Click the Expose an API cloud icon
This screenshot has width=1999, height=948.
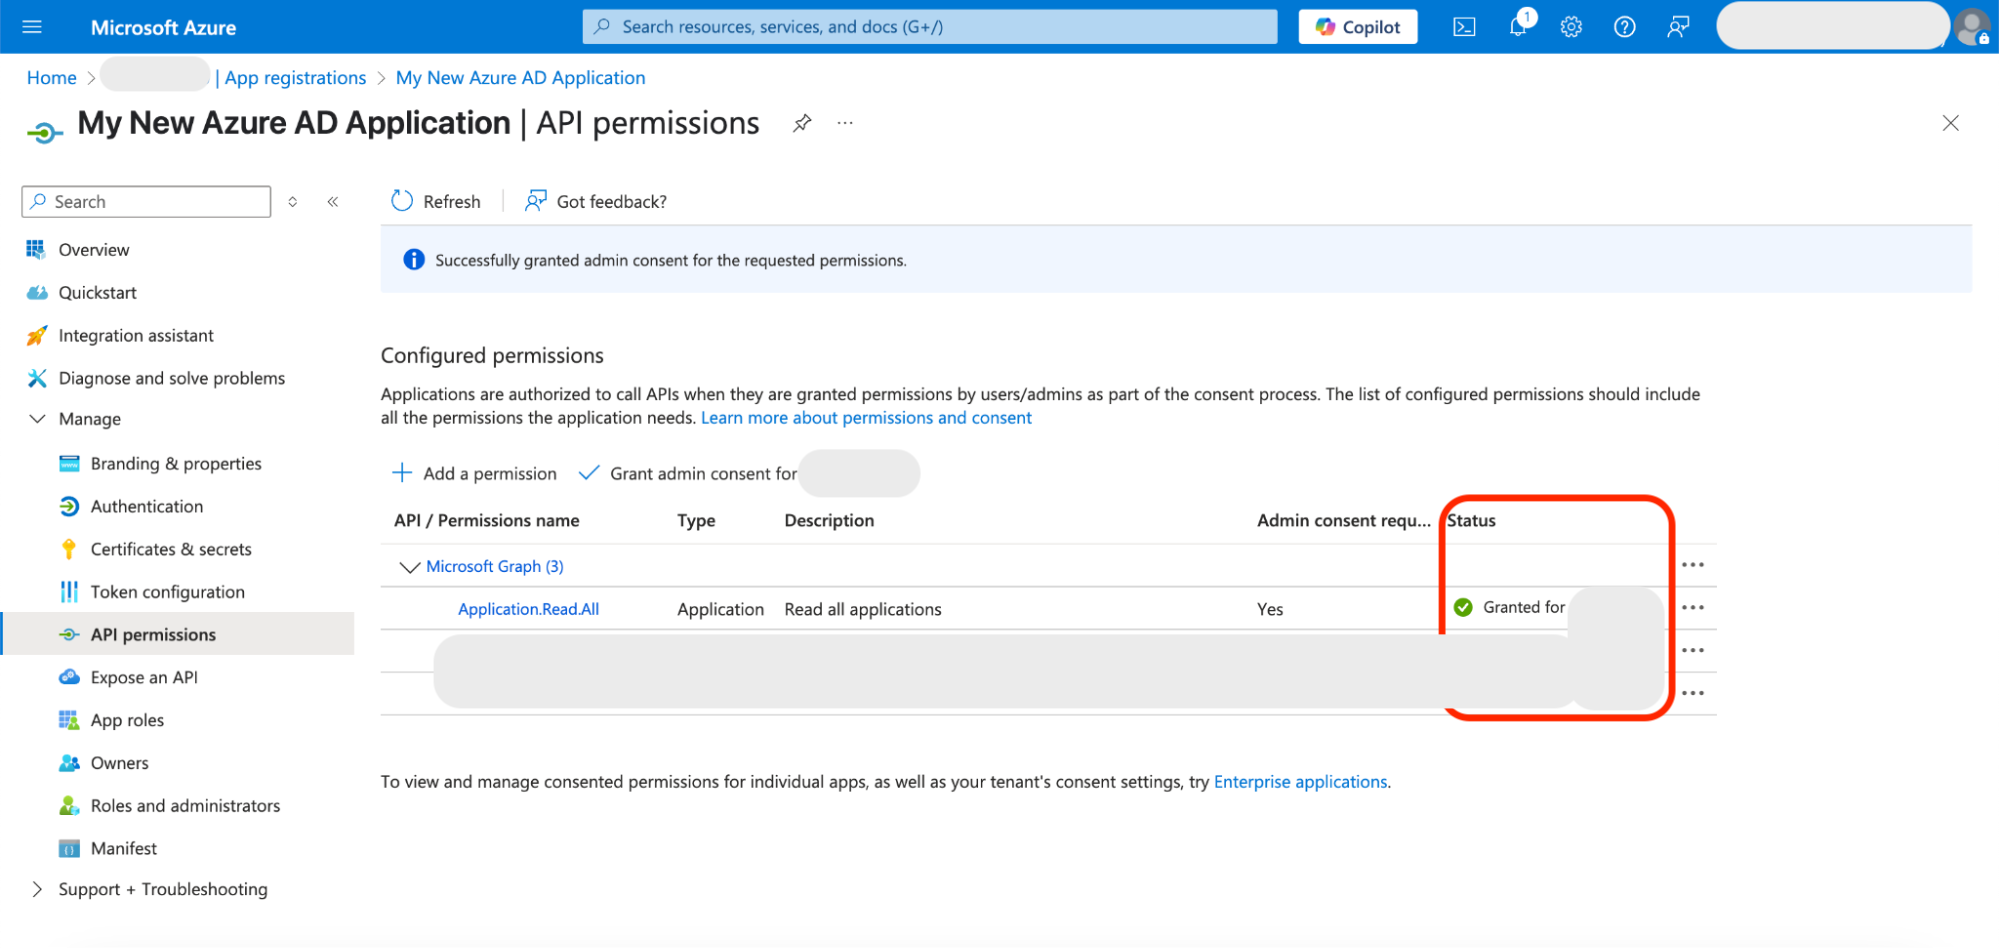69,677
